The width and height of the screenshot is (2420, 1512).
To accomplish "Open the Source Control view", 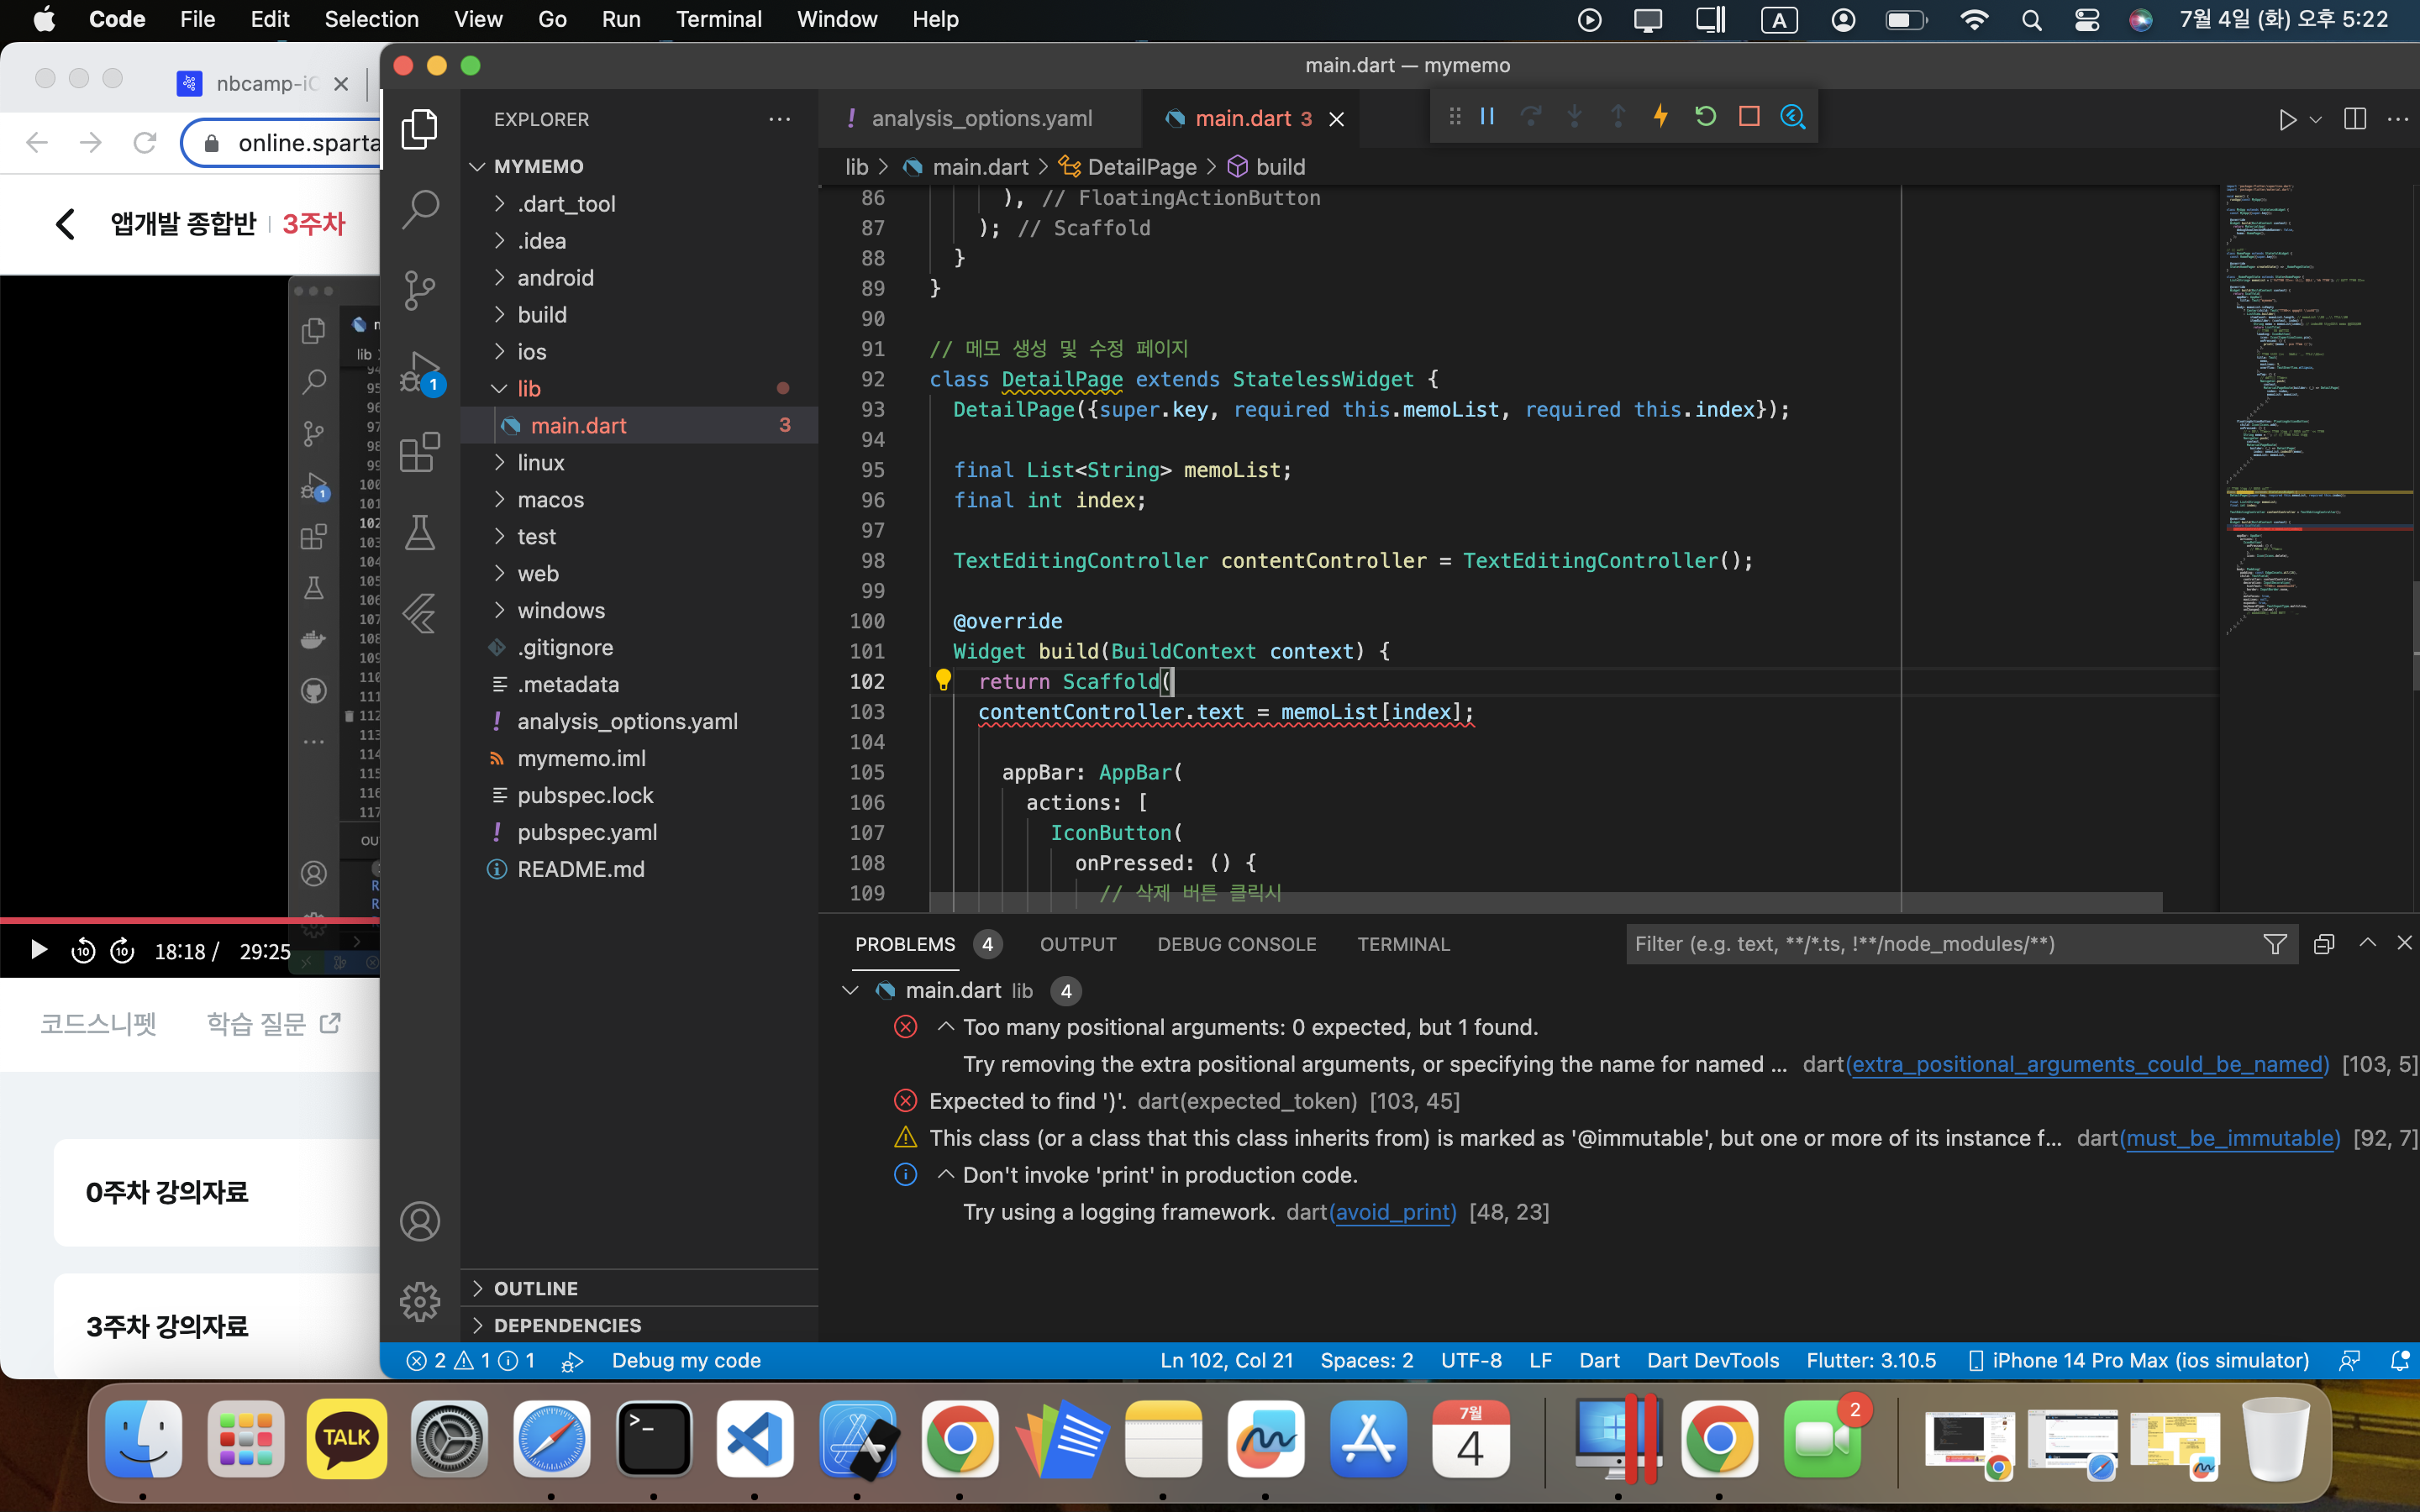I will [x=420, y=290].
